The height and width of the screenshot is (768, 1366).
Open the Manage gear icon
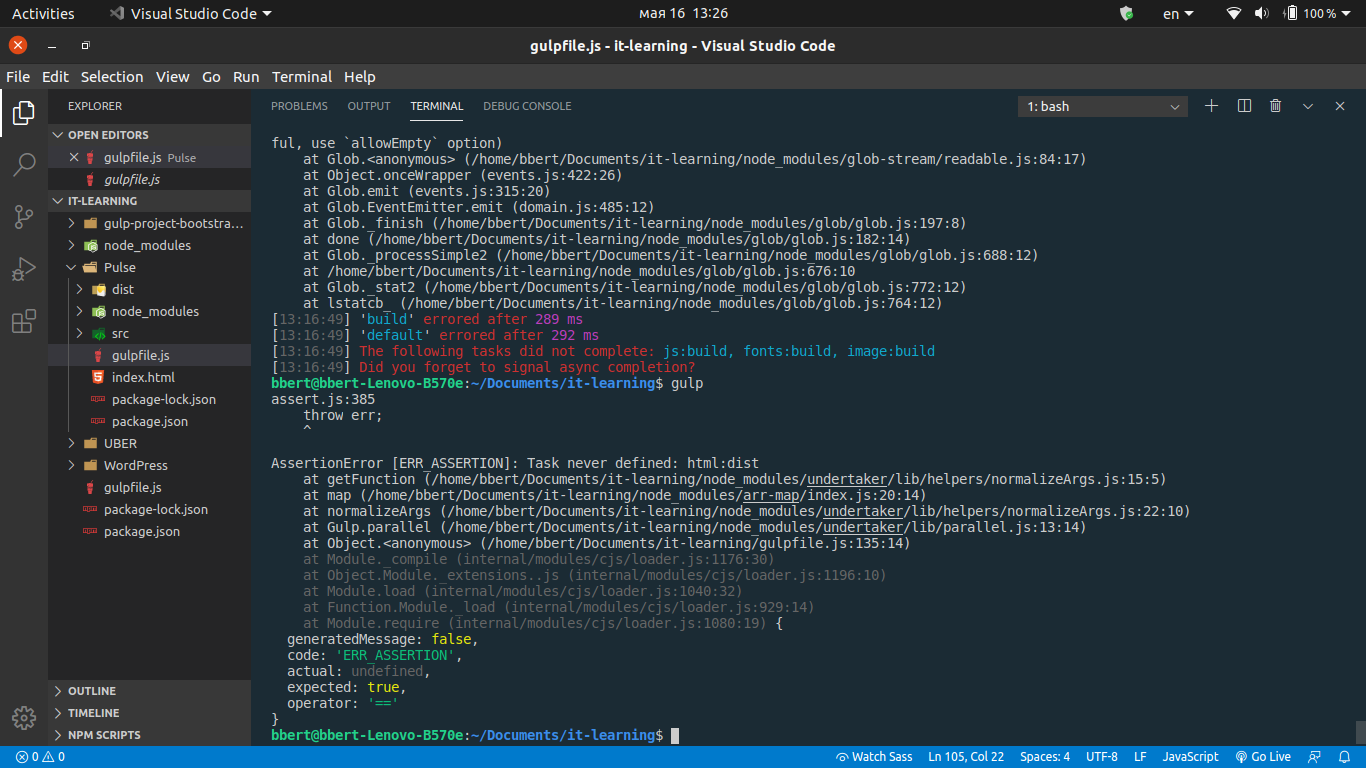click(24, 718)
